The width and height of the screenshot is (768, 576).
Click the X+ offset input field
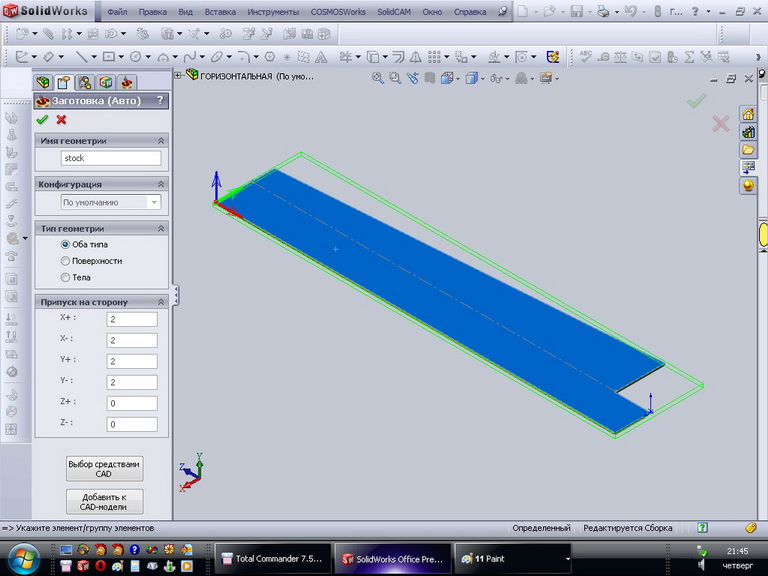point(132,319)
